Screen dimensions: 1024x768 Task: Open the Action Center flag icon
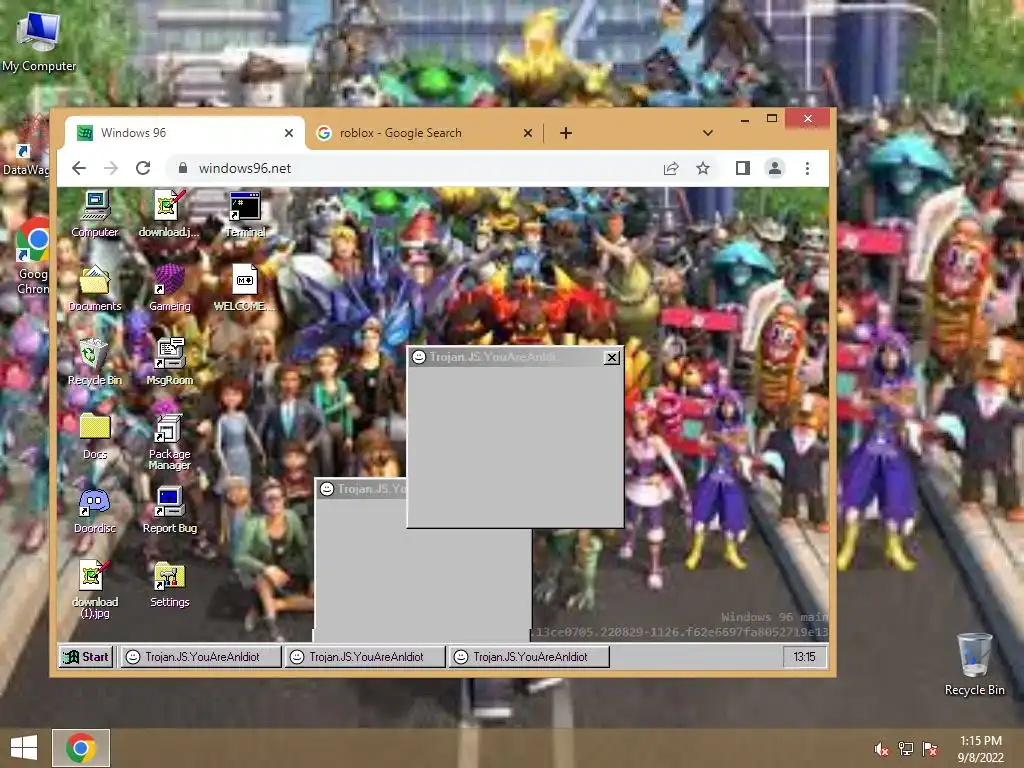(x=930, y=749)
